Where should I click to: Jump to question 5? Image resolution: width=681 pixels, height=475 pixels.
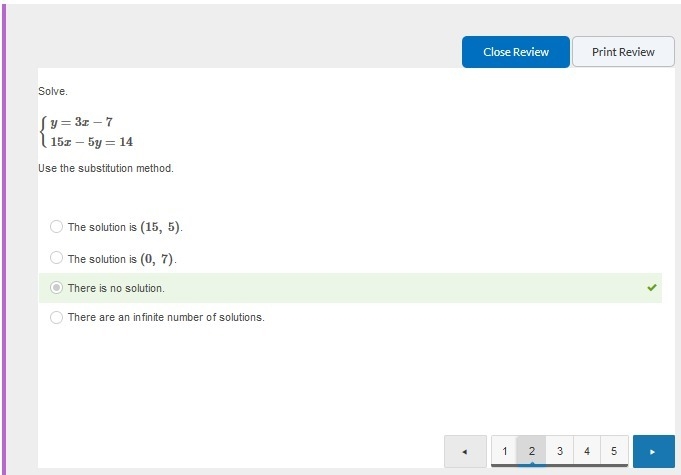[614, 451]
